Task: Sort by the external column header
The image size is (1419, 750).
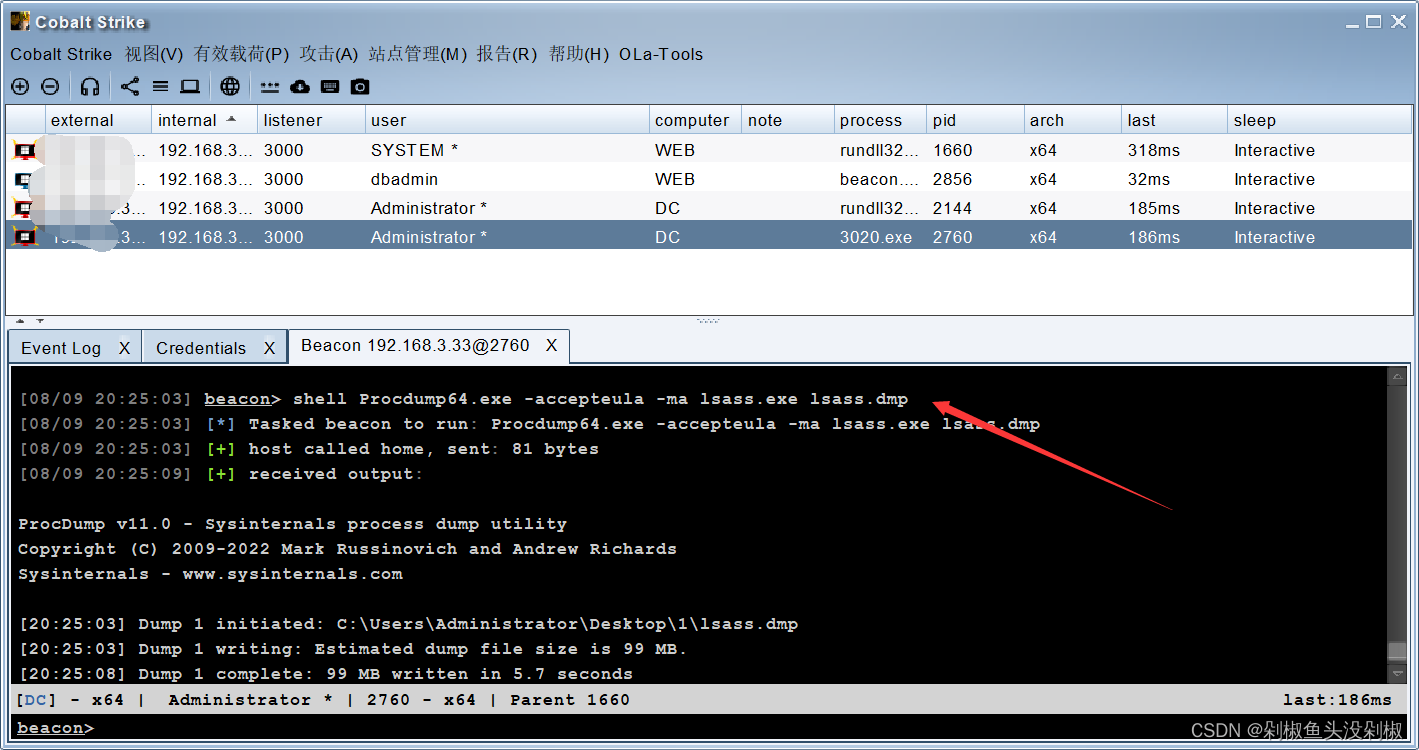Action: [x=99, y=120]
